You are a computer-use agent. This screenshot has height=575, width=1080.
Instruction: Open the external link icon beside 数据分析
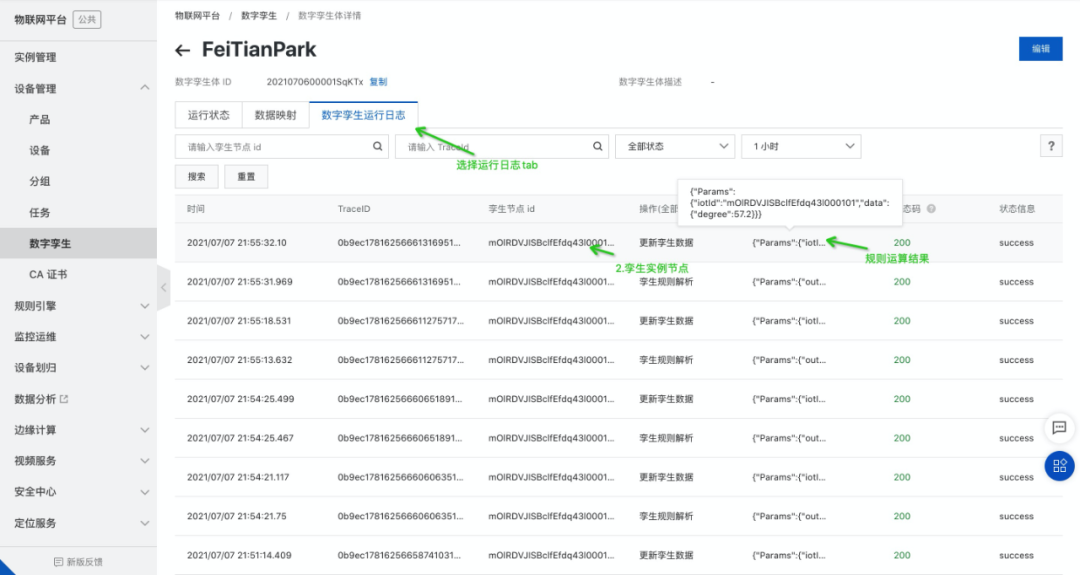[x=64, y=399]
